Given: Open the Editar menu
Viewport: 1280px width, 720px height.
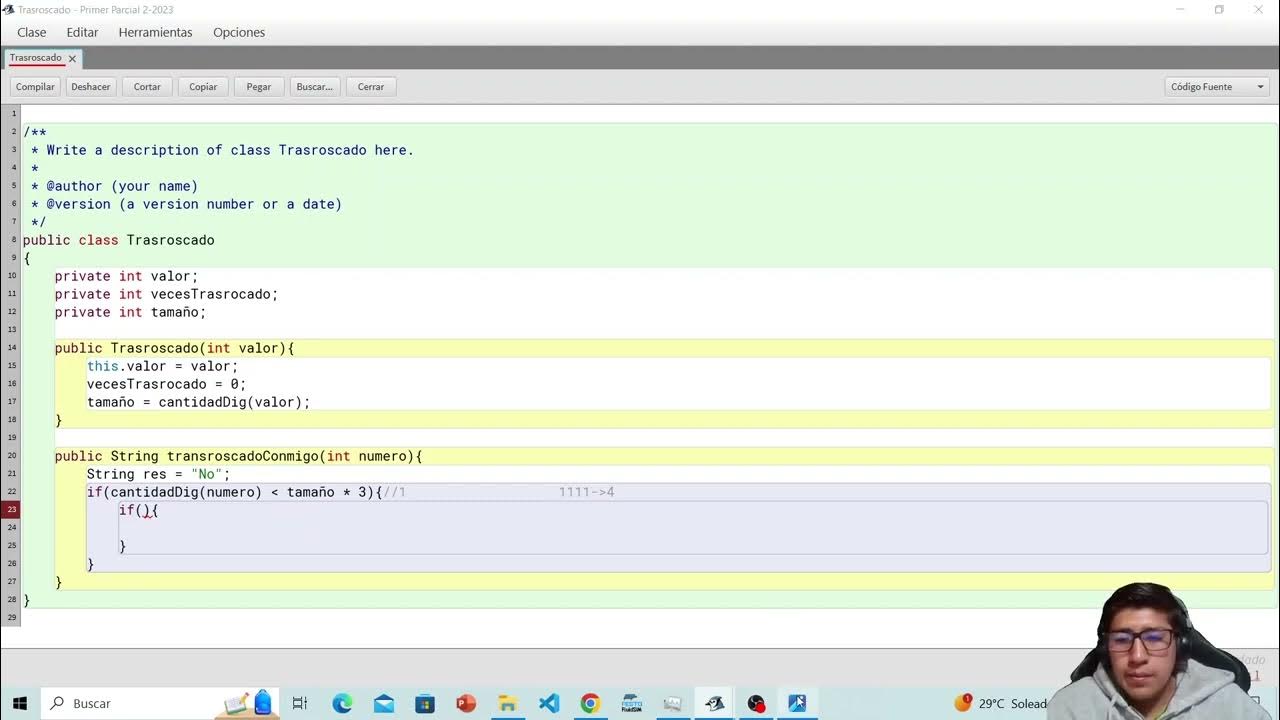Looking at the screenshot, I should click(x=83, y=32).
